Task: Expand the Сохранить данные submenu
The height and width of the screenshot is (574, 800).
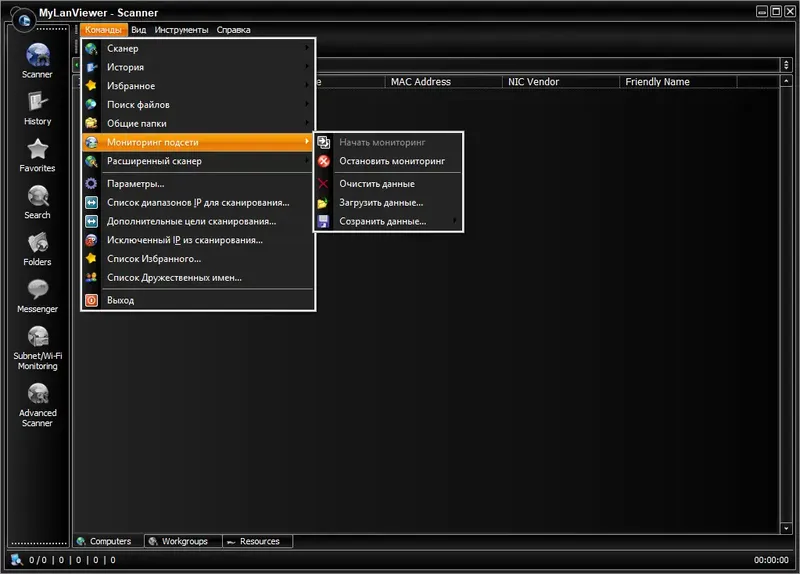Action: (455, 221)
